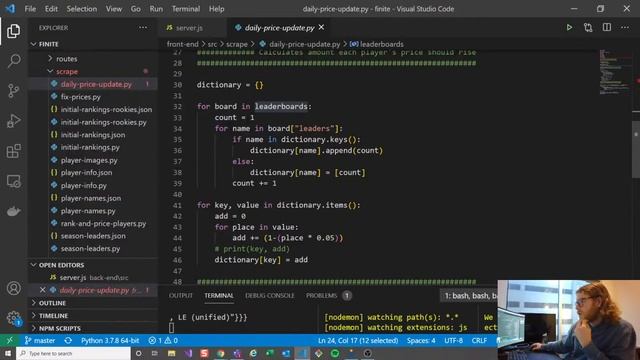This screenshot has width=640, height=360.
Task: Switch to the Problems panel tab
Action: (x=322, y=296)
